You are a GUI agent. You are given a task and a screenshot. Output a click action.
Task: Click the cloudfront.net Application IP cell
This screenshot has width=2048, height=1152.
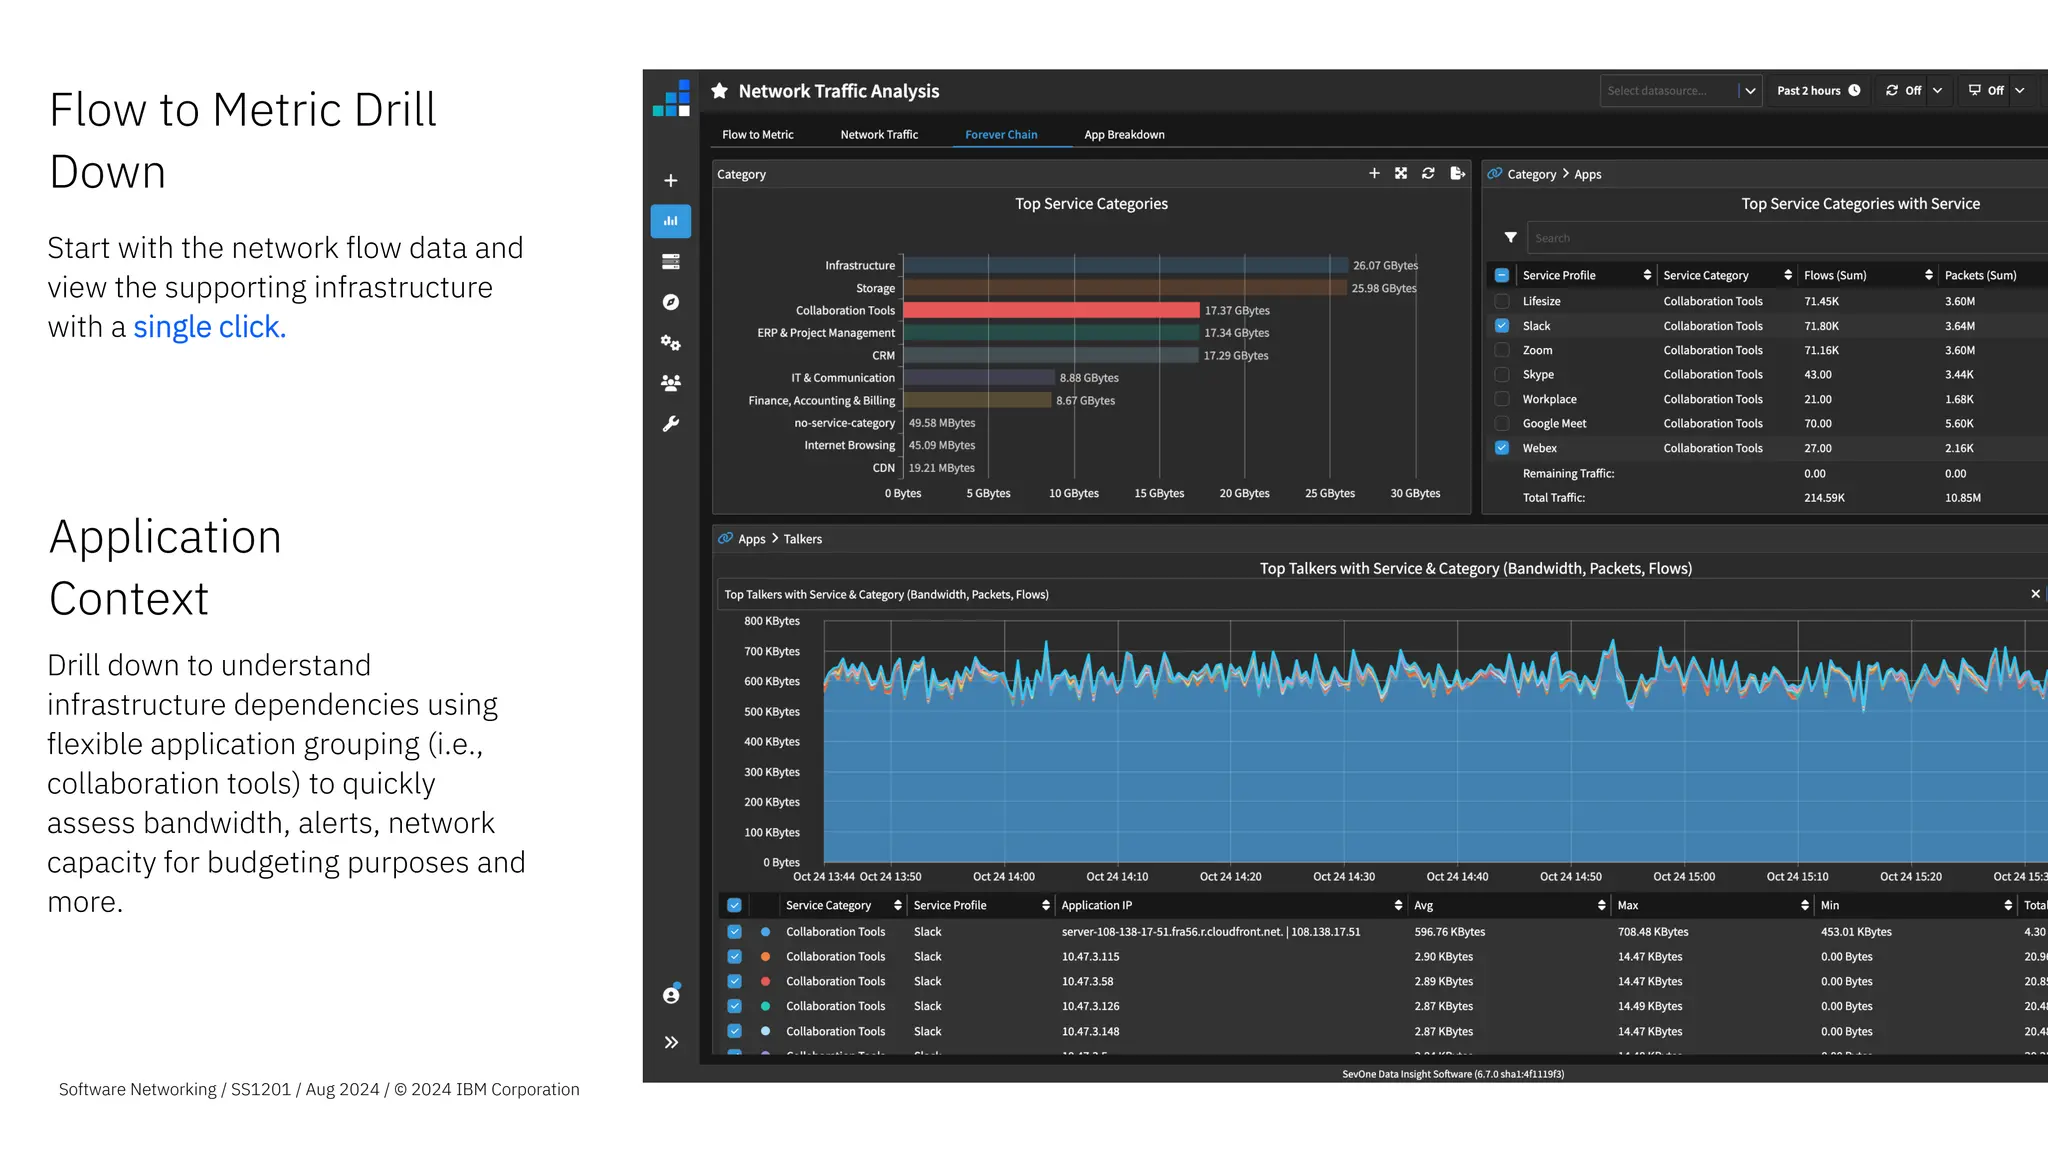[1211, 931]
